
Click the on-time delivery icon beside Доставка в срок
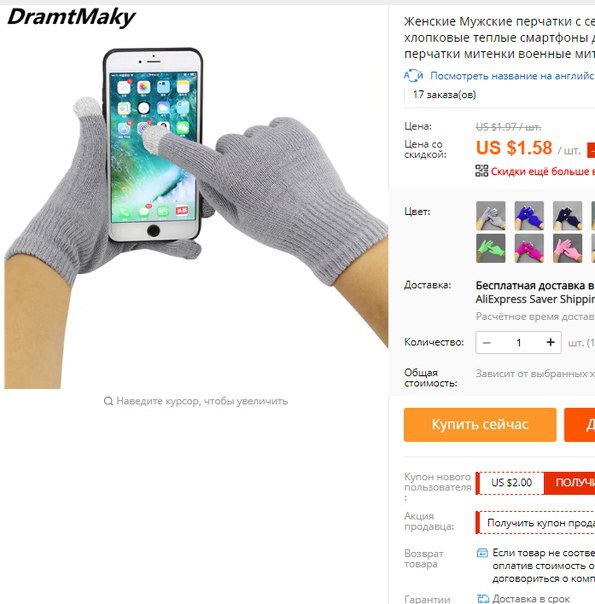click(x=483, y=599)
